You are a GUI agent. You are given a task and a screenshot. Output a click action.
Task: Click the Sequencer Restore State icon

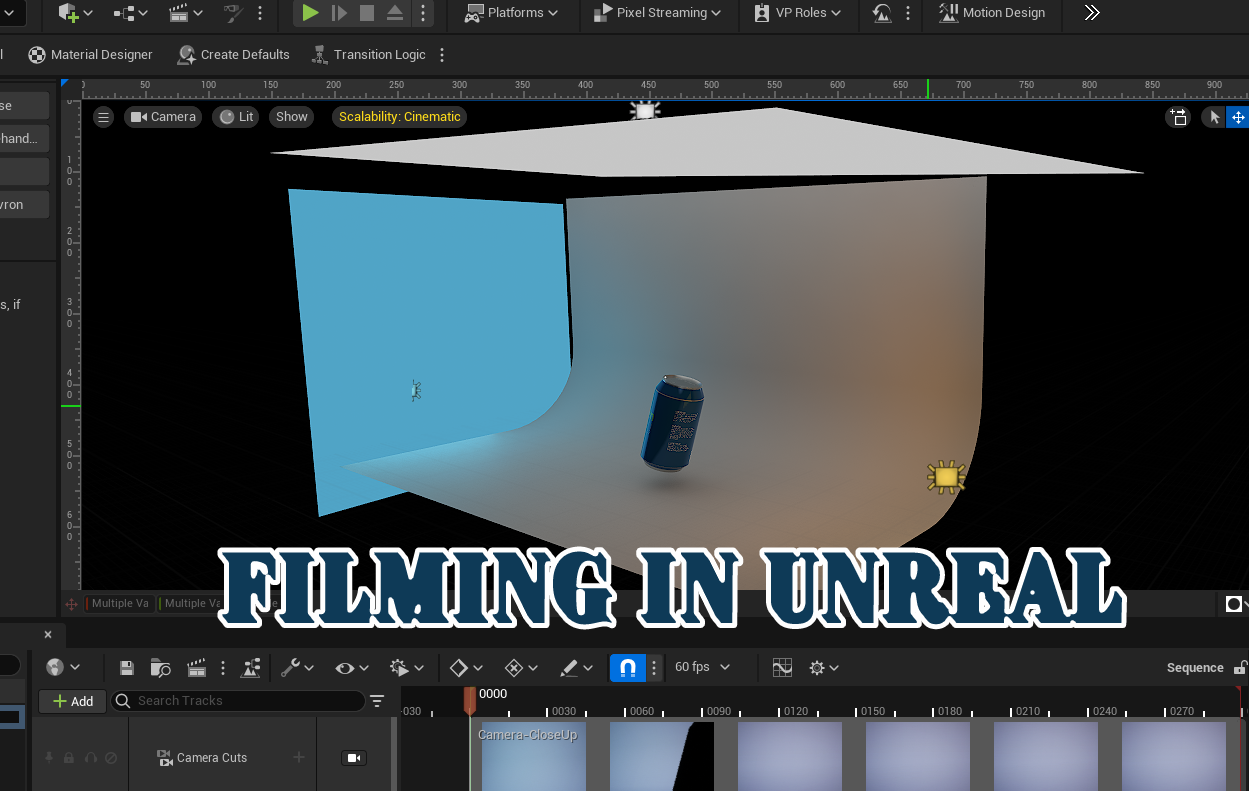251,667
